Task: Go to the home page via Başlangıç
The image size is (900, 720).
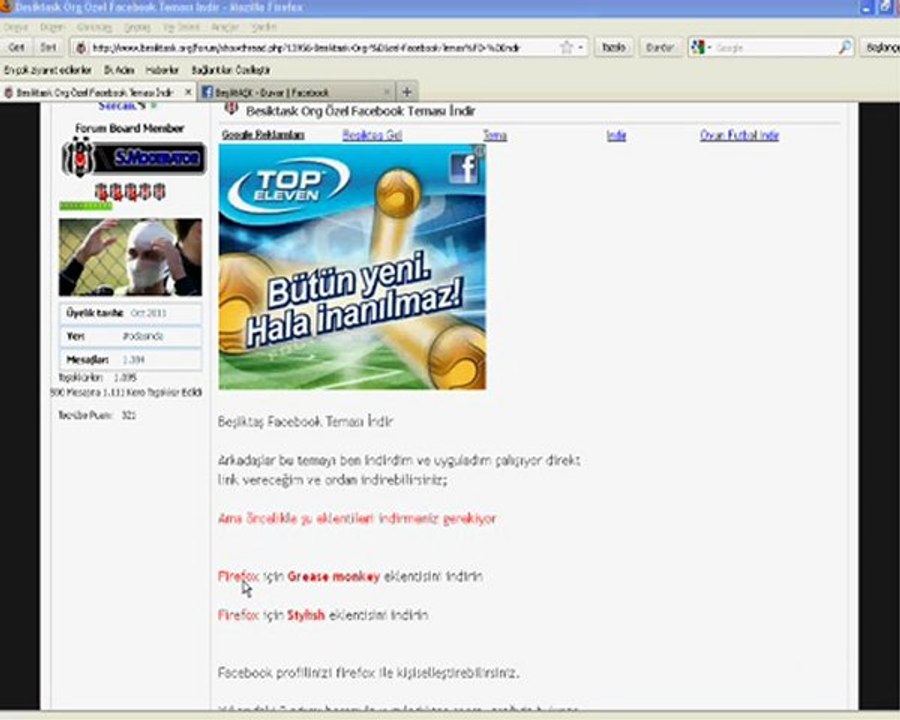Action: 880,48
